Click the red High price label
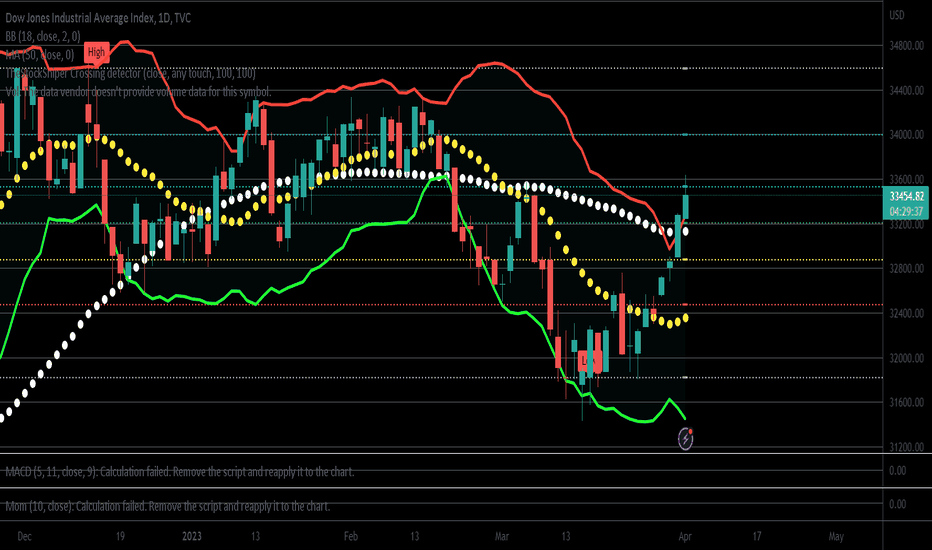The image size is (932, 550). pos(96,52)
